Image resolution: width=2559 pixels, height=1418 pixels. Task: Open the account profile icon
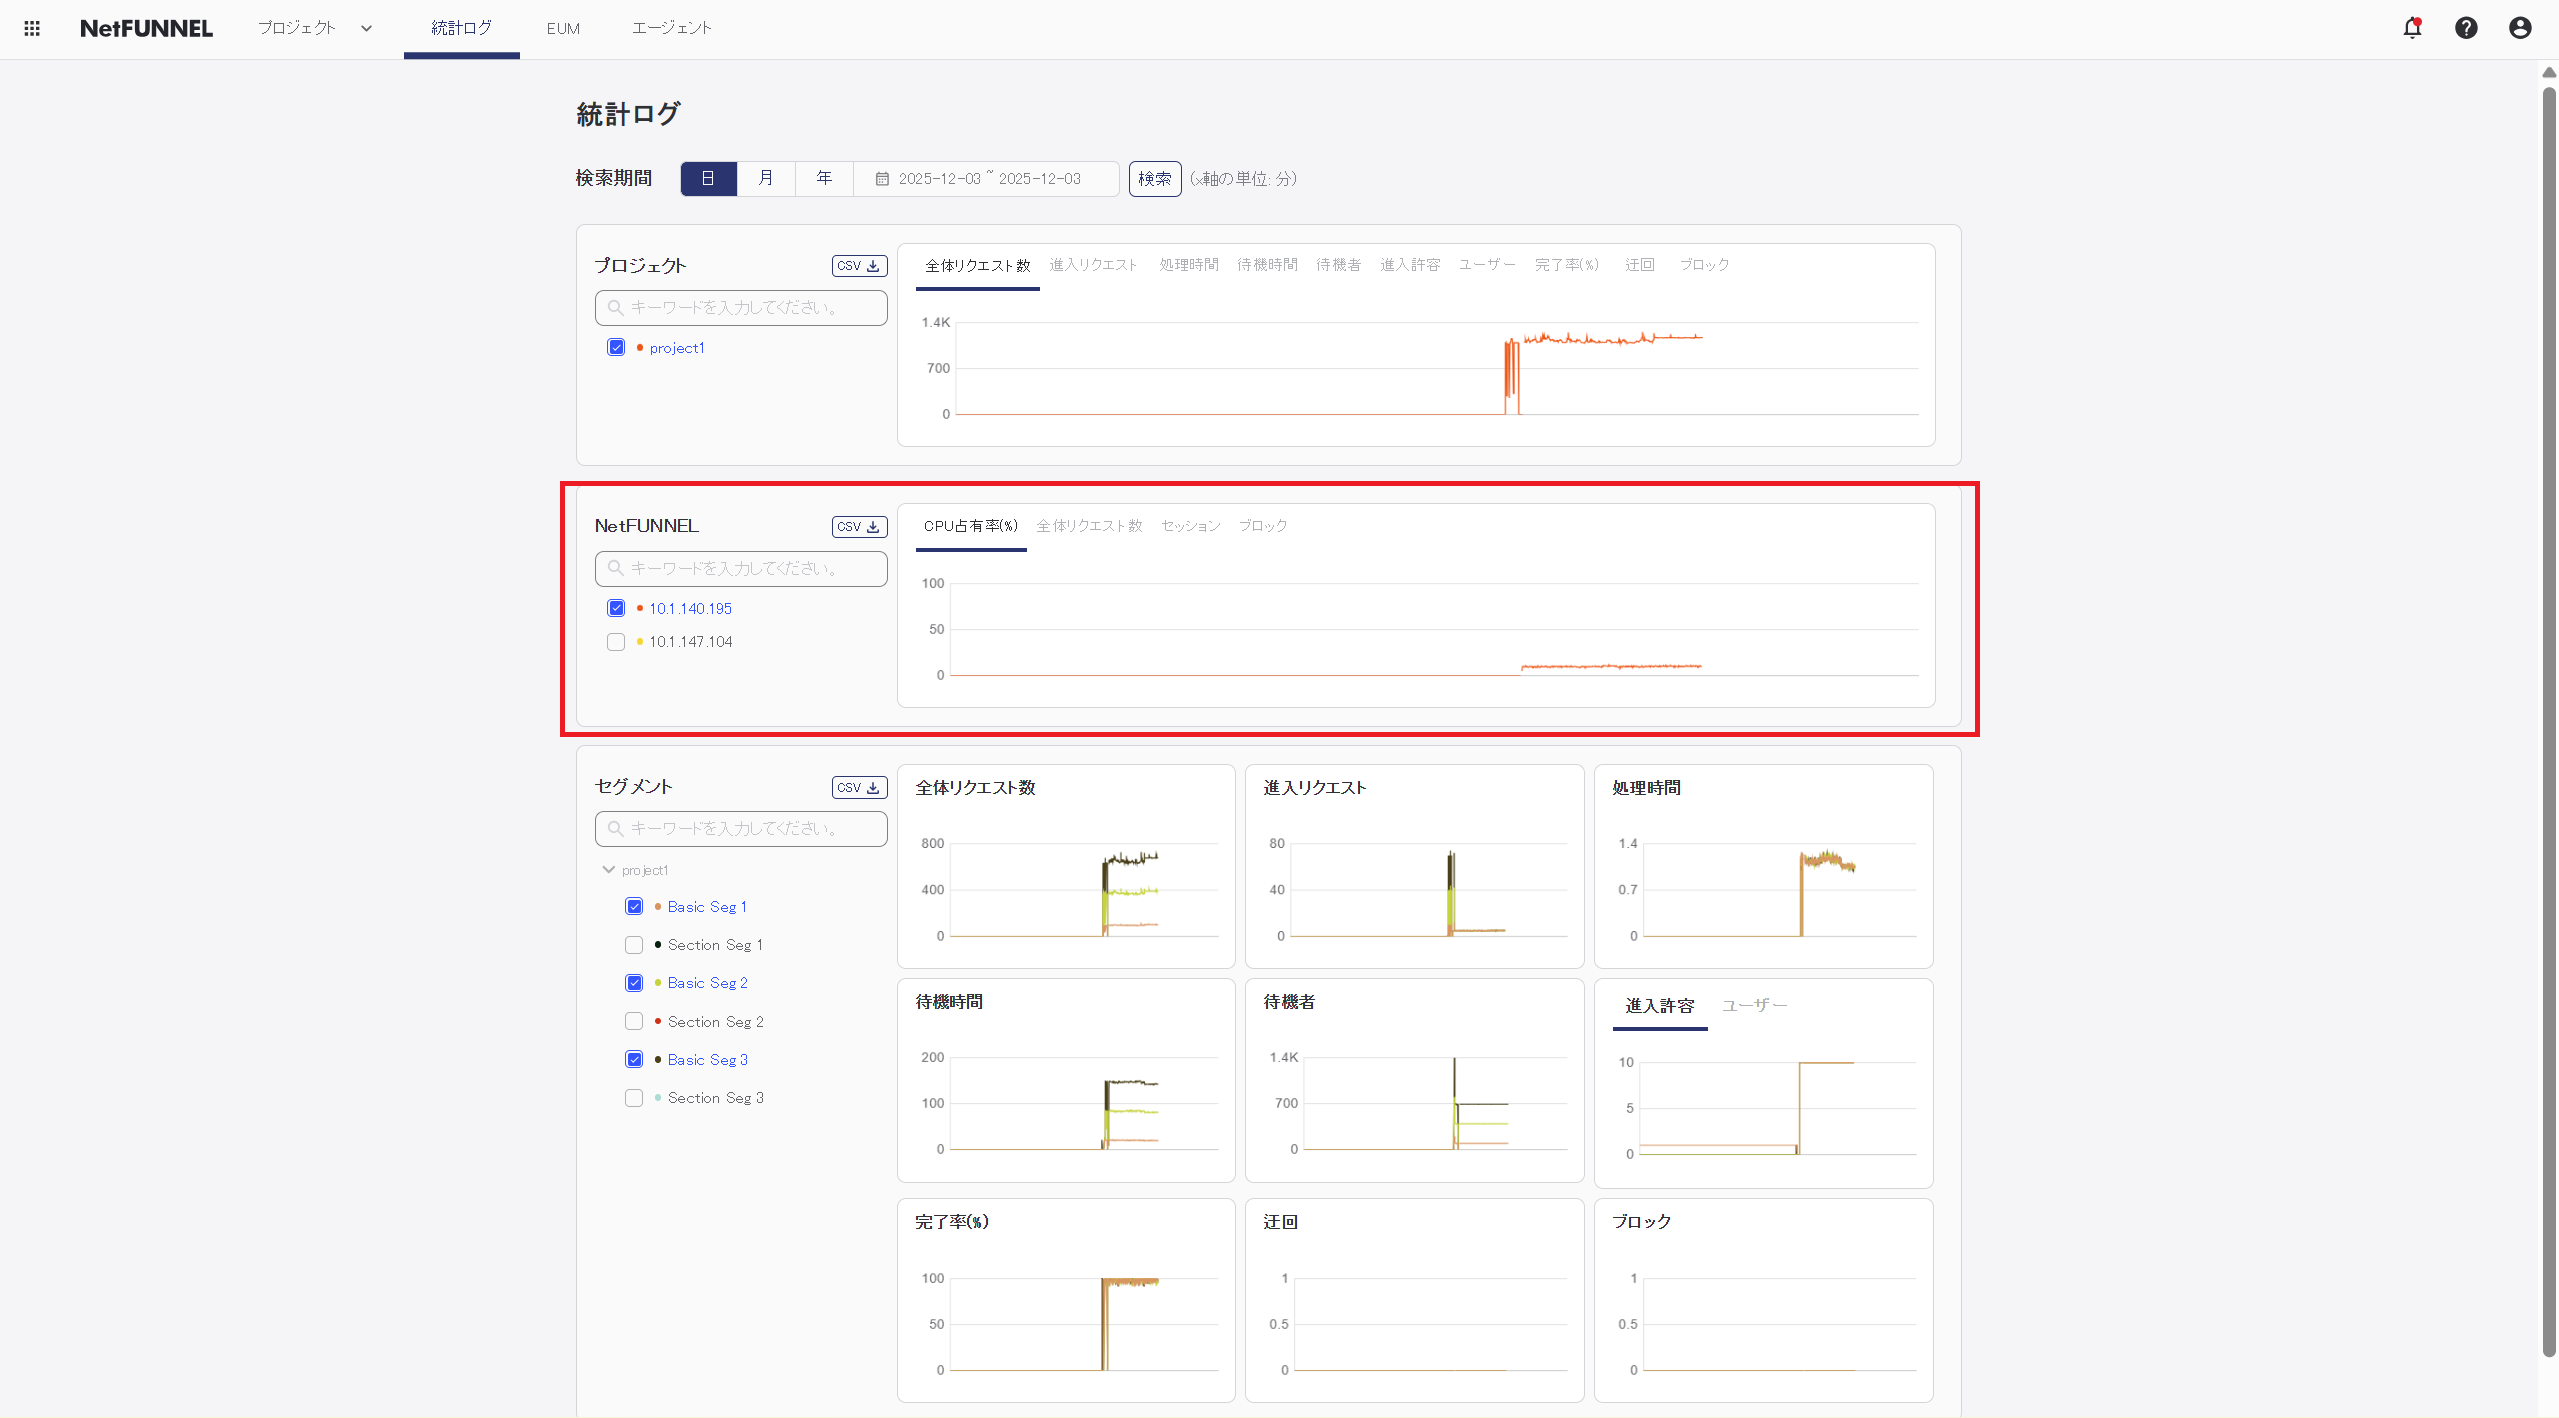(2519, 28)
